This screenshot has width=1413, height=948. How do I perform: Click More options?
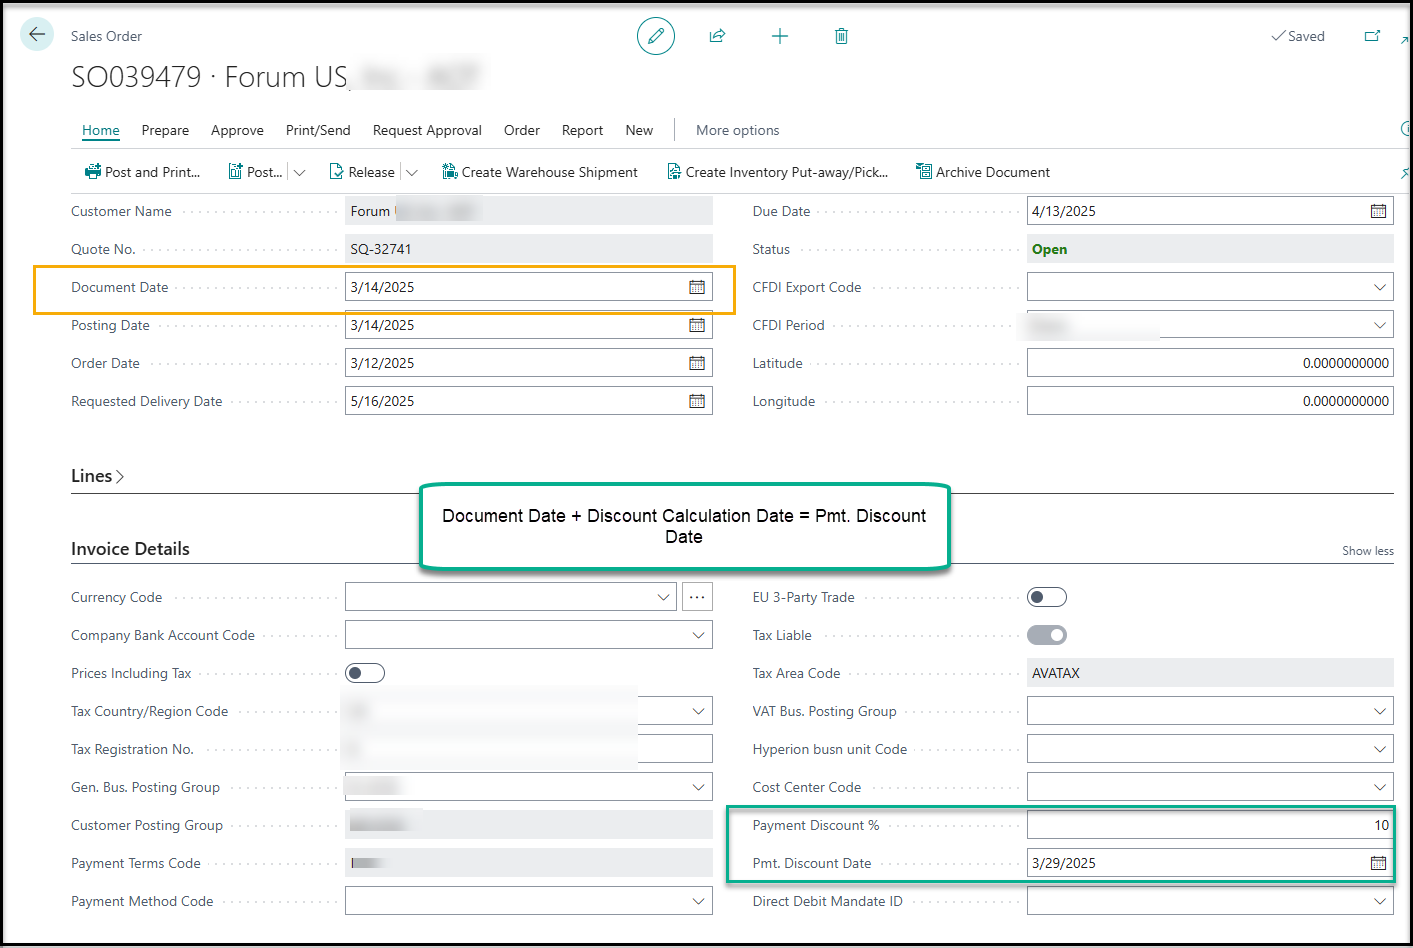(x=737, y=130)
